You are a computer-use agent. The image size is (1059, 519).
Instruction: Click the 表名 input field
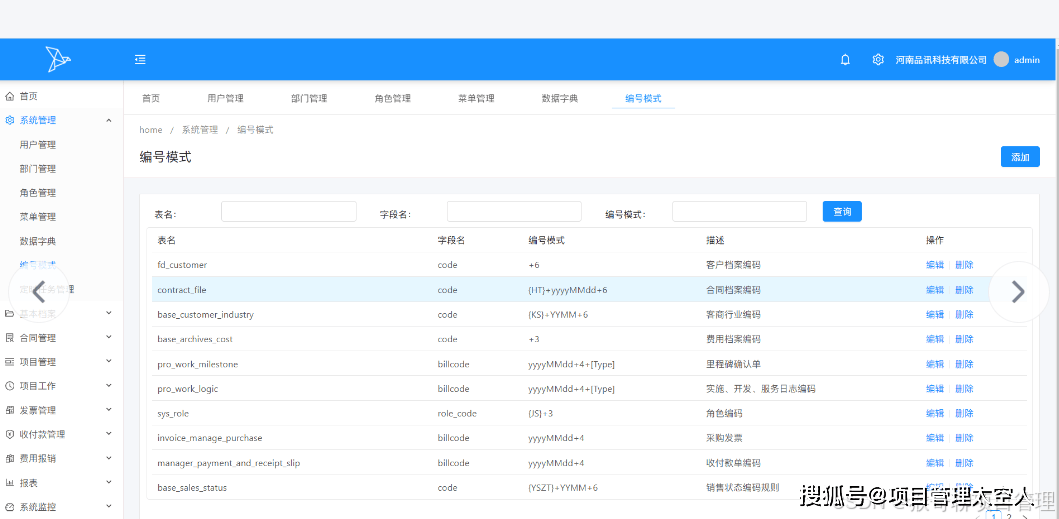(x=288, y=212)
